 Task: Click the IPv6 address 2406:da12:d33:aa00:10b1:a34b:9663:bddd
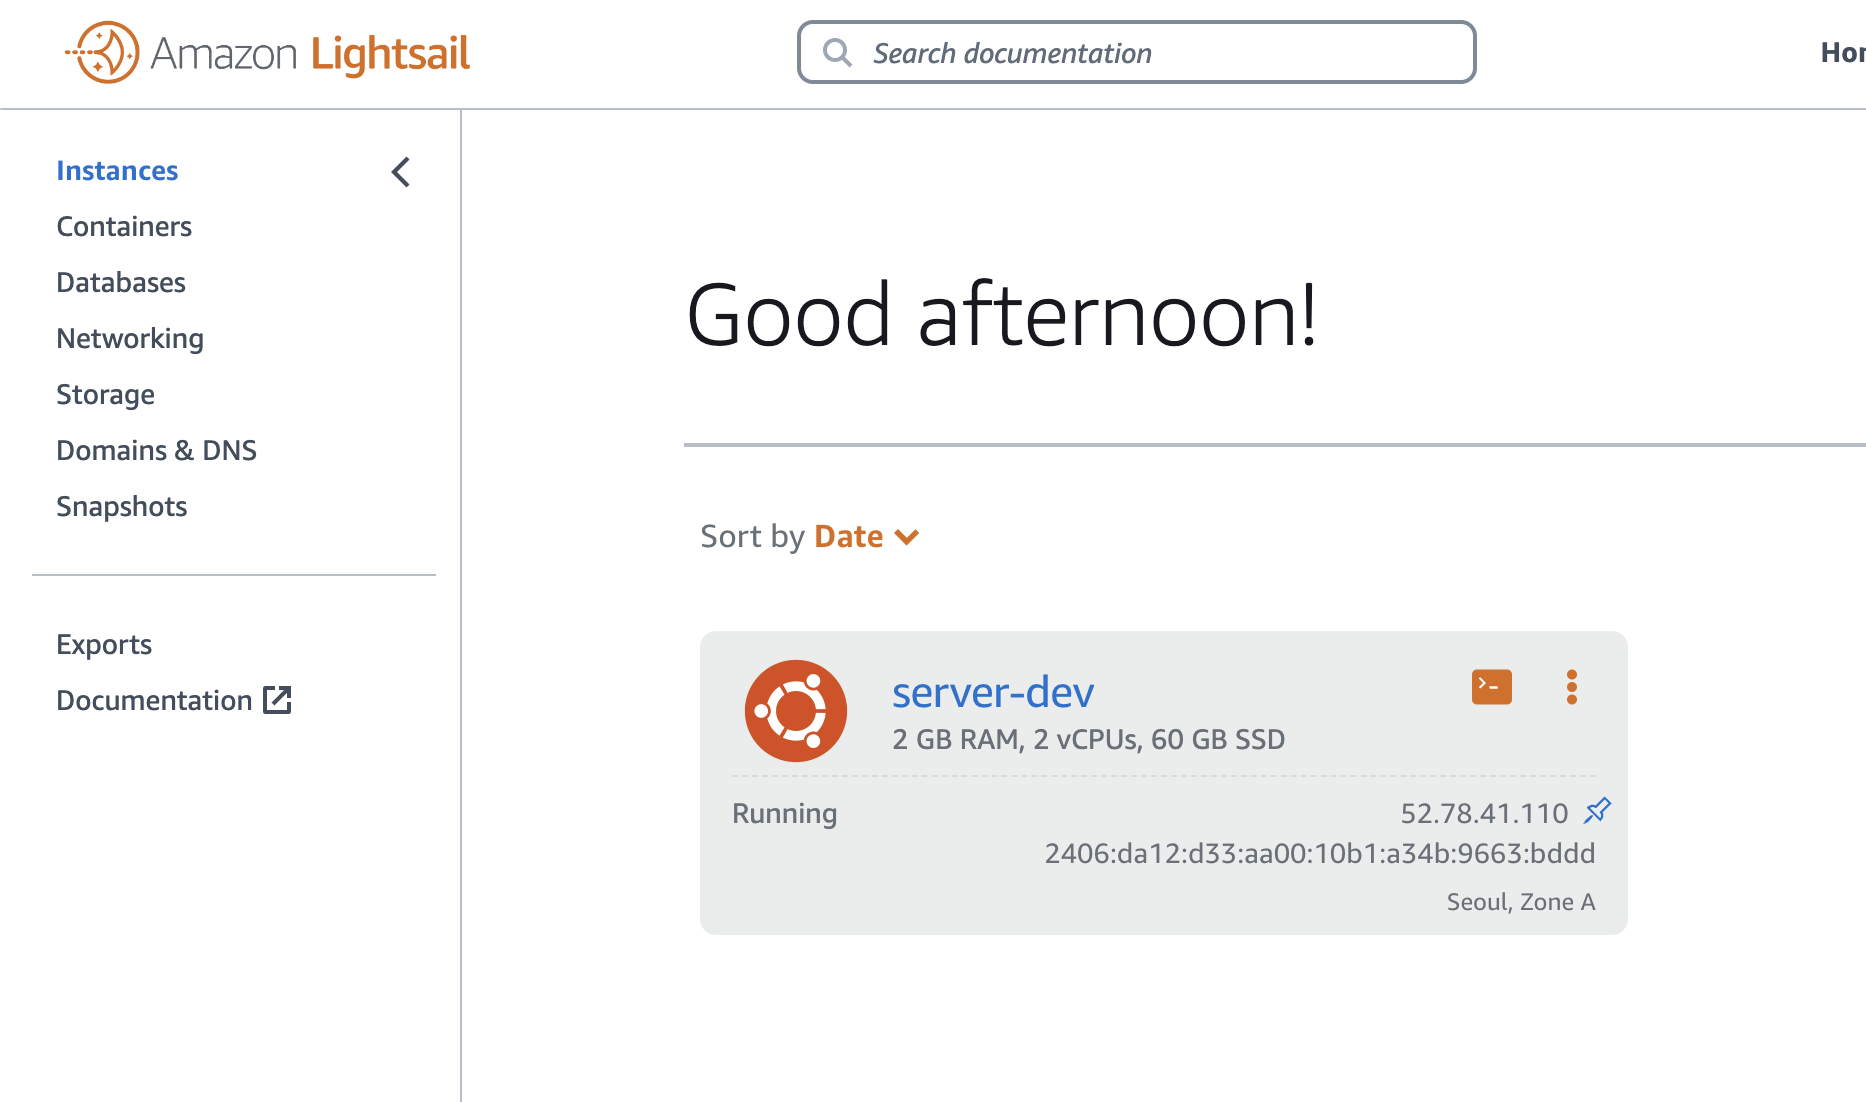click(x=1320, y=854)
